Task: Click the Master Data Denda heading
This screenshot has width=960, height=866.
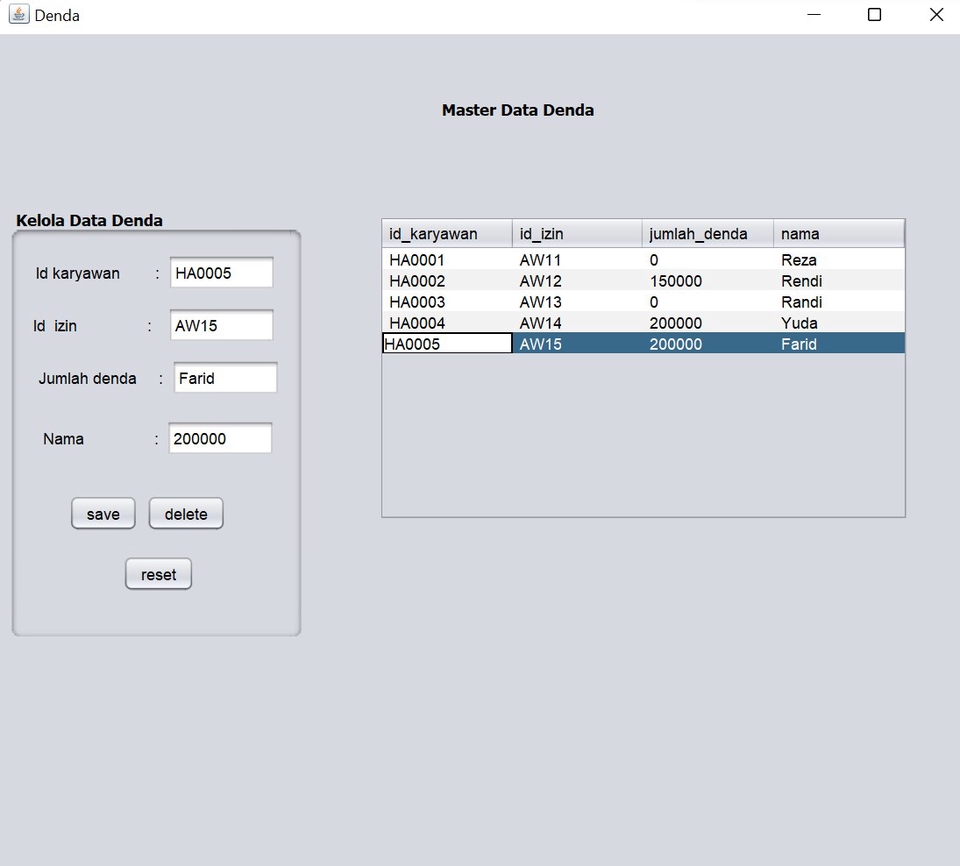Action: point(518,110)
